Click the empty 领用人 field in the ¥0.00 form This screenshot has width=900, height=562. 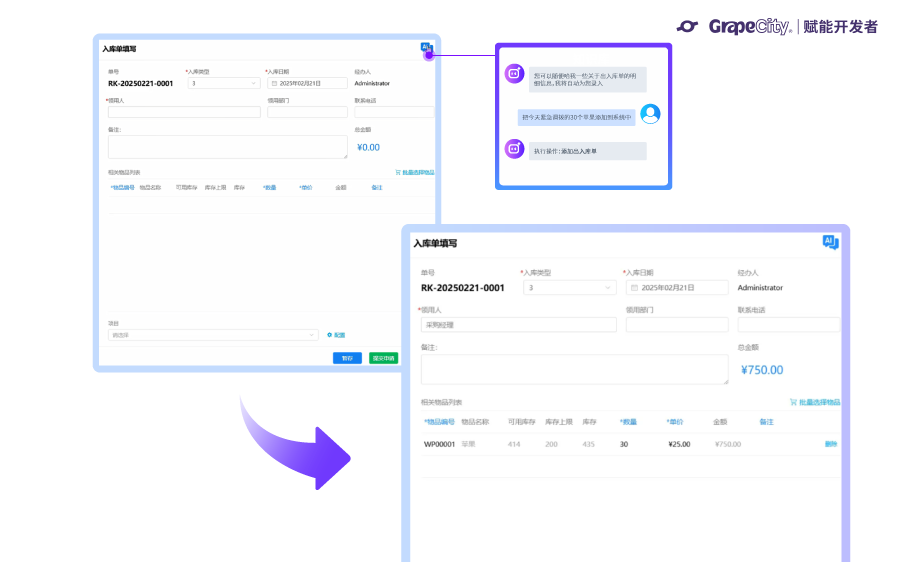point(184,112)
